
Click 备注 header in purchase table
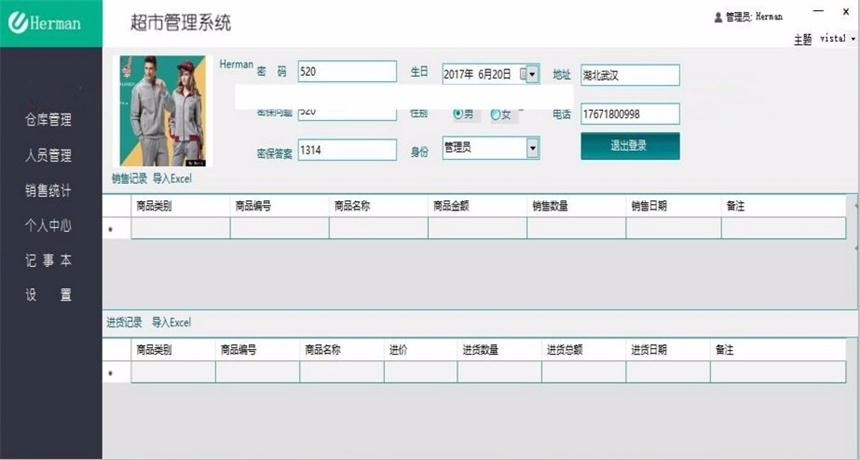778,350
